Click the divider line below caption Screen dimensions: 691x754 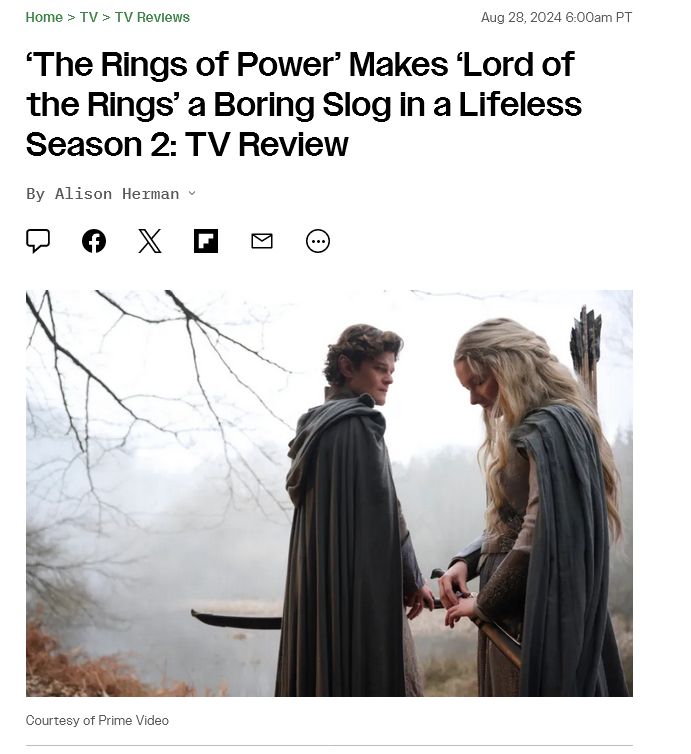pos(329,746)
